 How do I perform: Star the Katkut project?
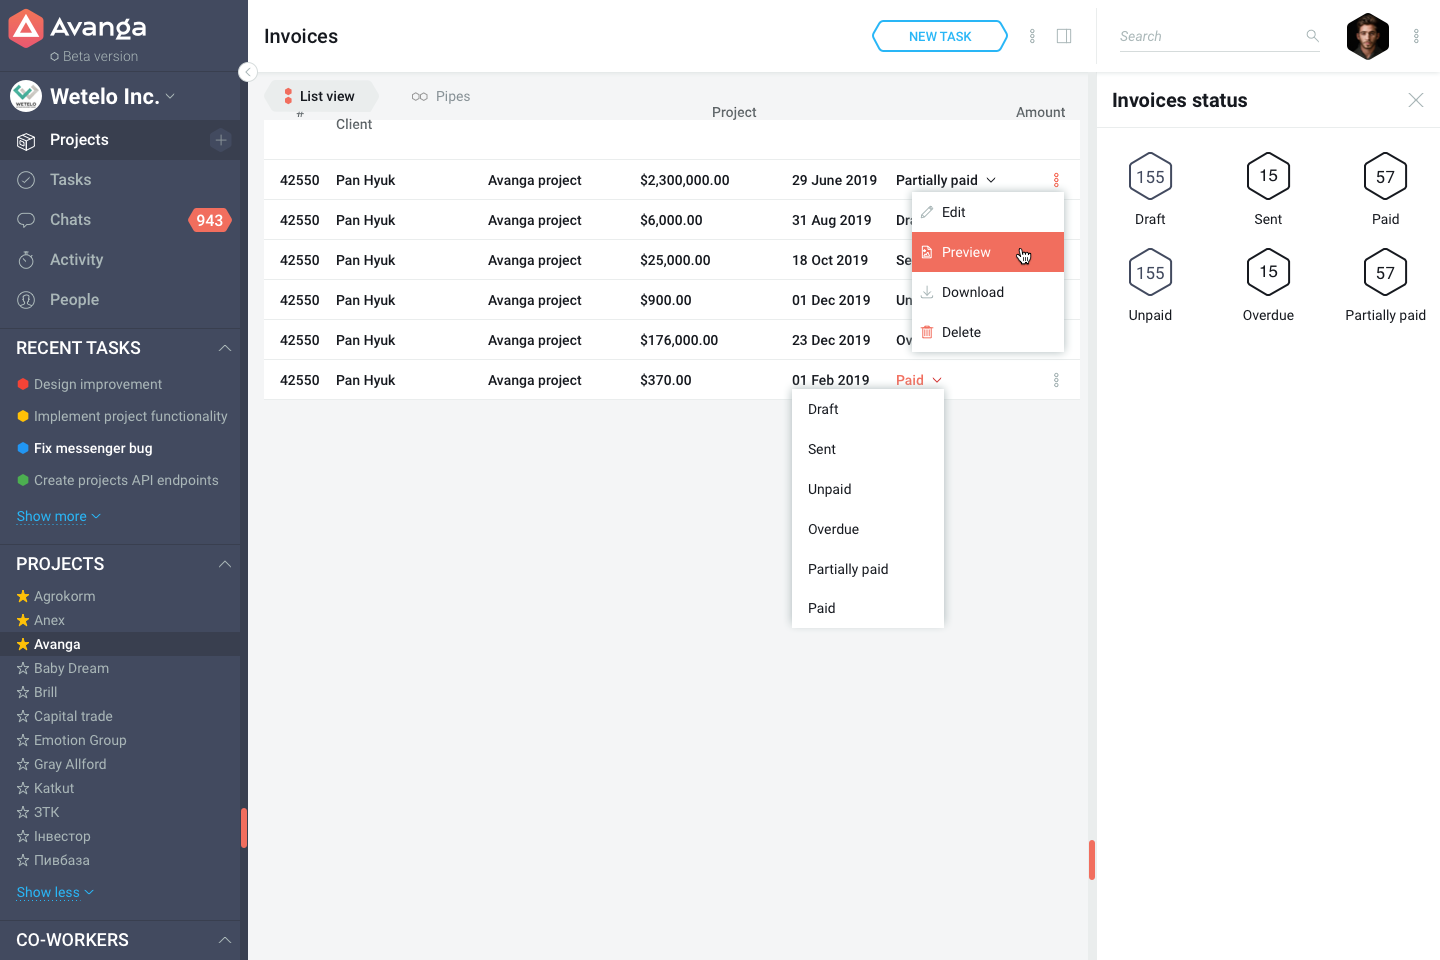(x=23, y=788)
